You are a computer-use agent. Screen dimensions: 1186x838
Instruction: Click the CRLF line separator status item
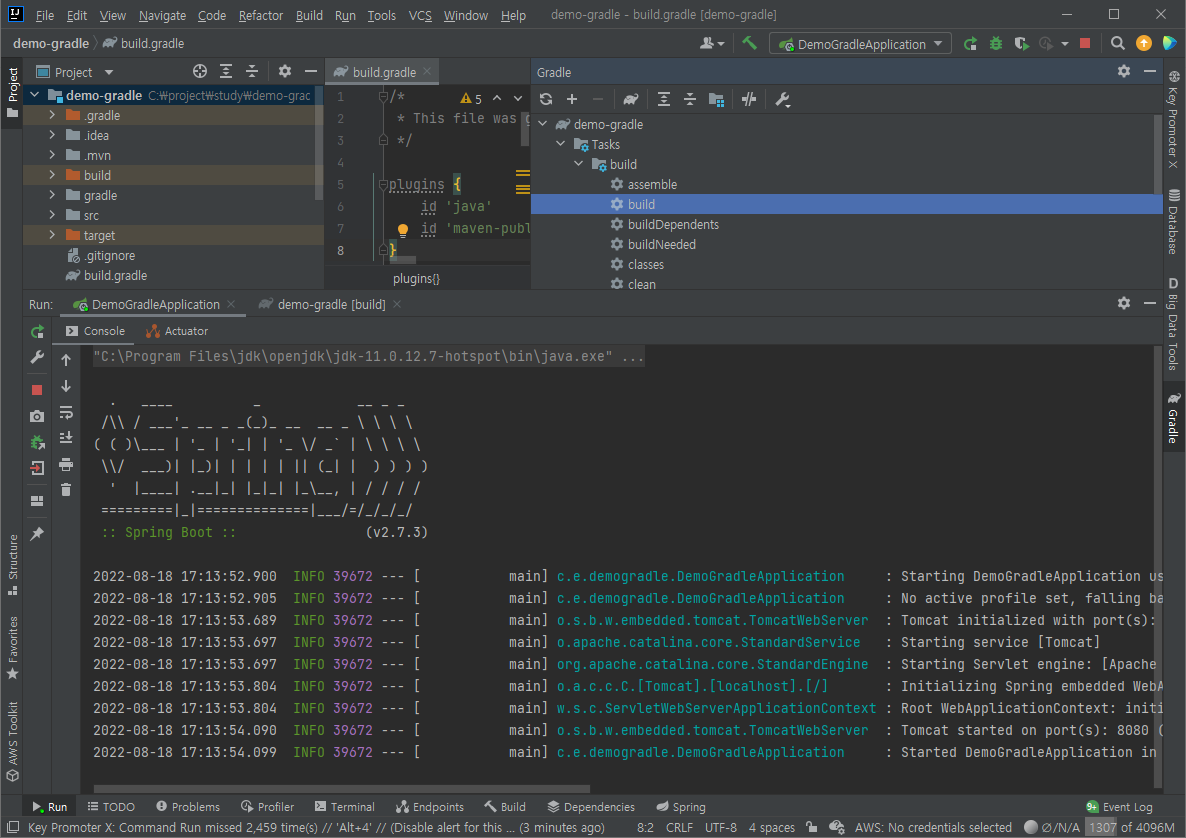679,827
